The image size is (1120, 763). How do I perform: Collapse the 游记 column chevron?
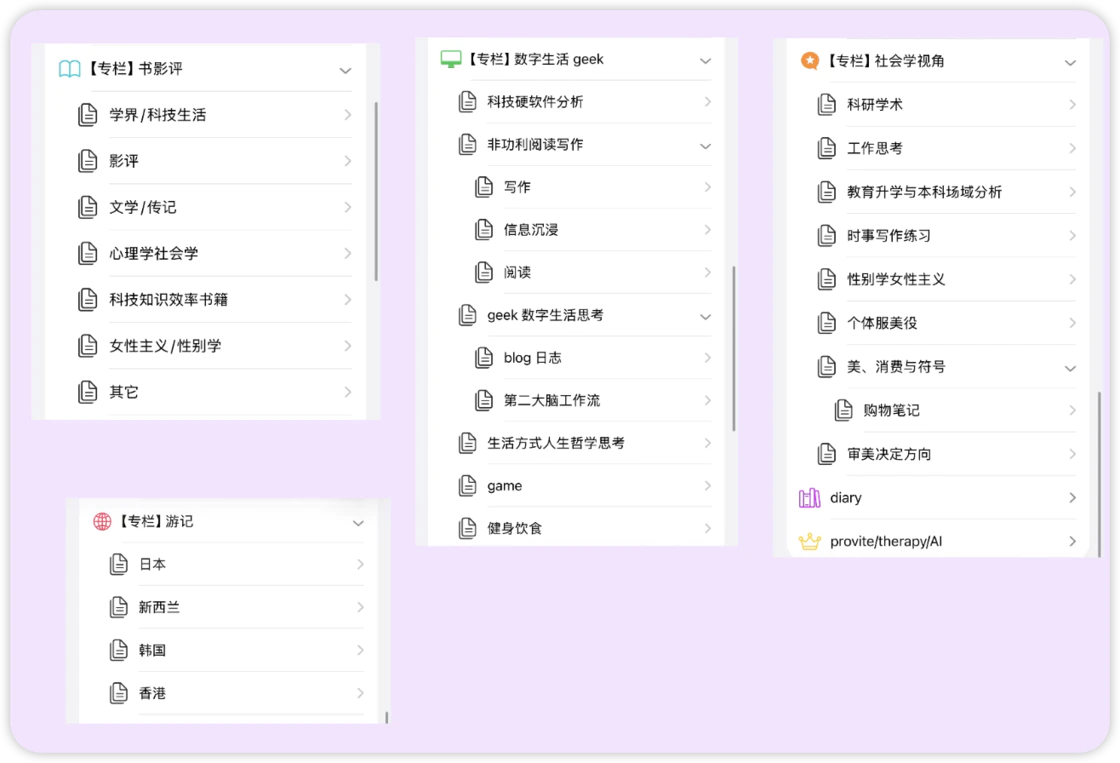click(359, 523)
